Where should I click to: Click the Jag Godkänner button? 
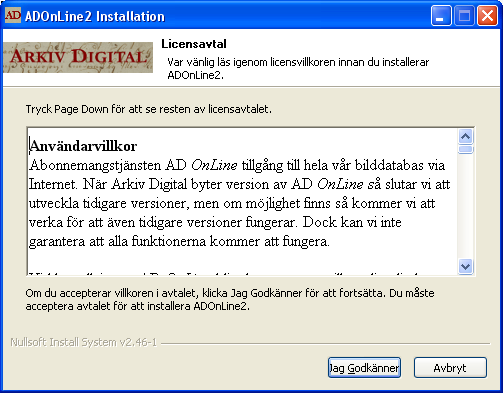pos(364,368)
